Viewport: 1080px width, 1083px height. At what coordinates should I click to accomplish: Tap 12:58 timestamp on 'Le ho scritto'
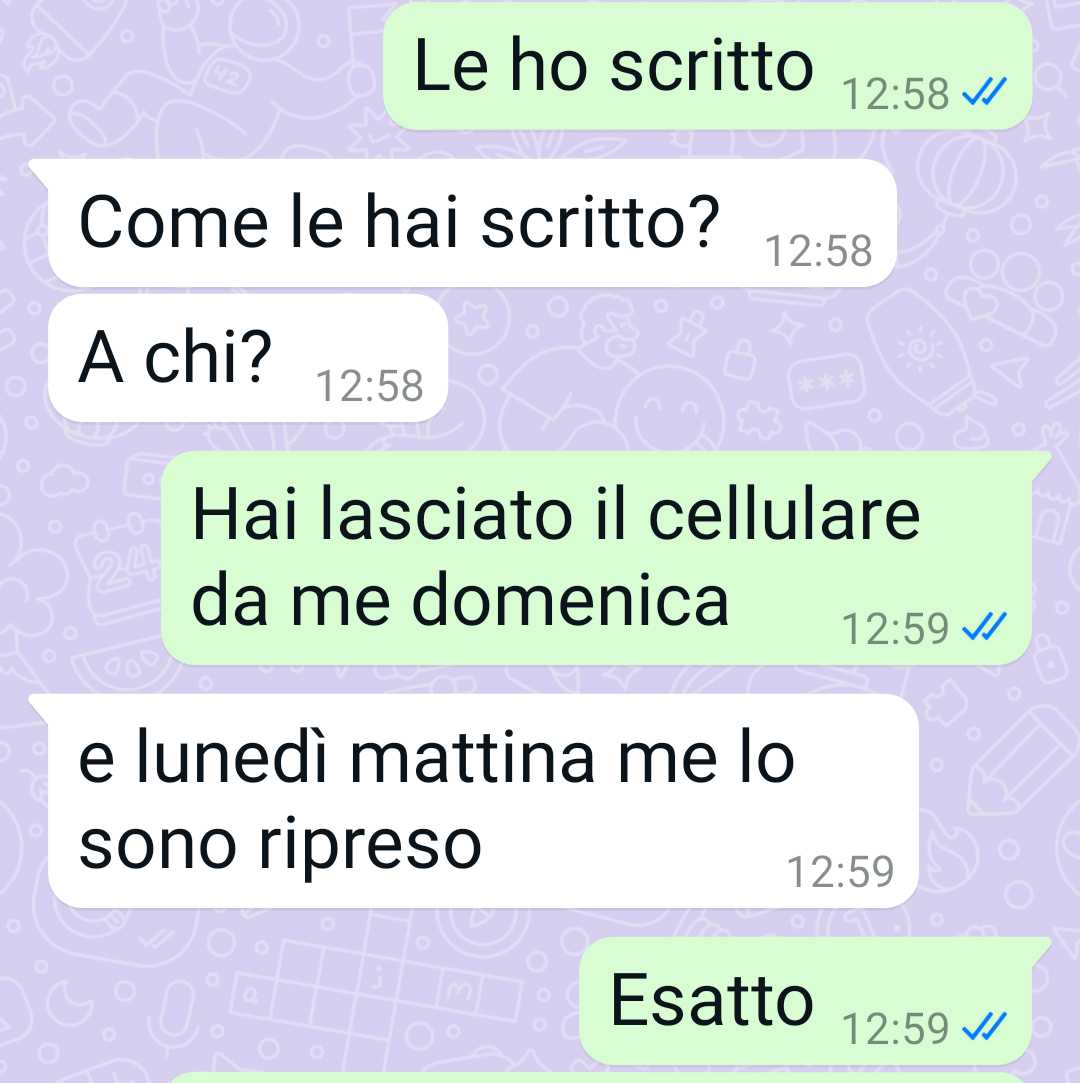(896, 93)
